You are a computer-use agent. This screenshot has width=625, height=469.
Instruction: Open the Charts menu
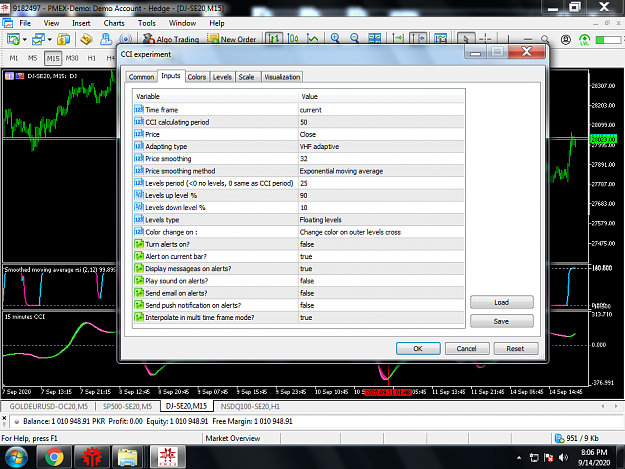click(114, 23)
